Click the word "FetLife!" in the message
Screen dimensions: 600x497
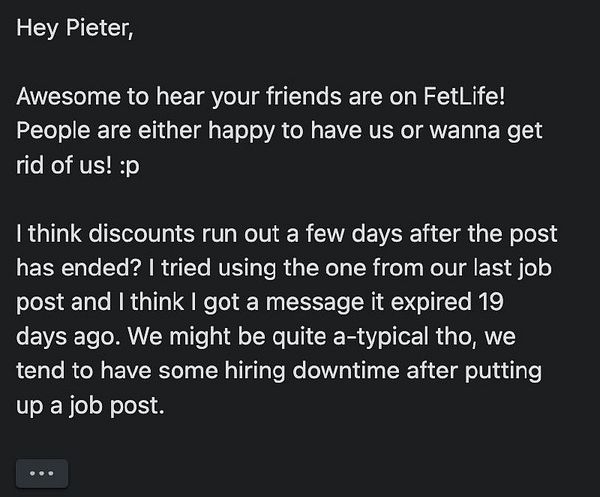[464, 96]
